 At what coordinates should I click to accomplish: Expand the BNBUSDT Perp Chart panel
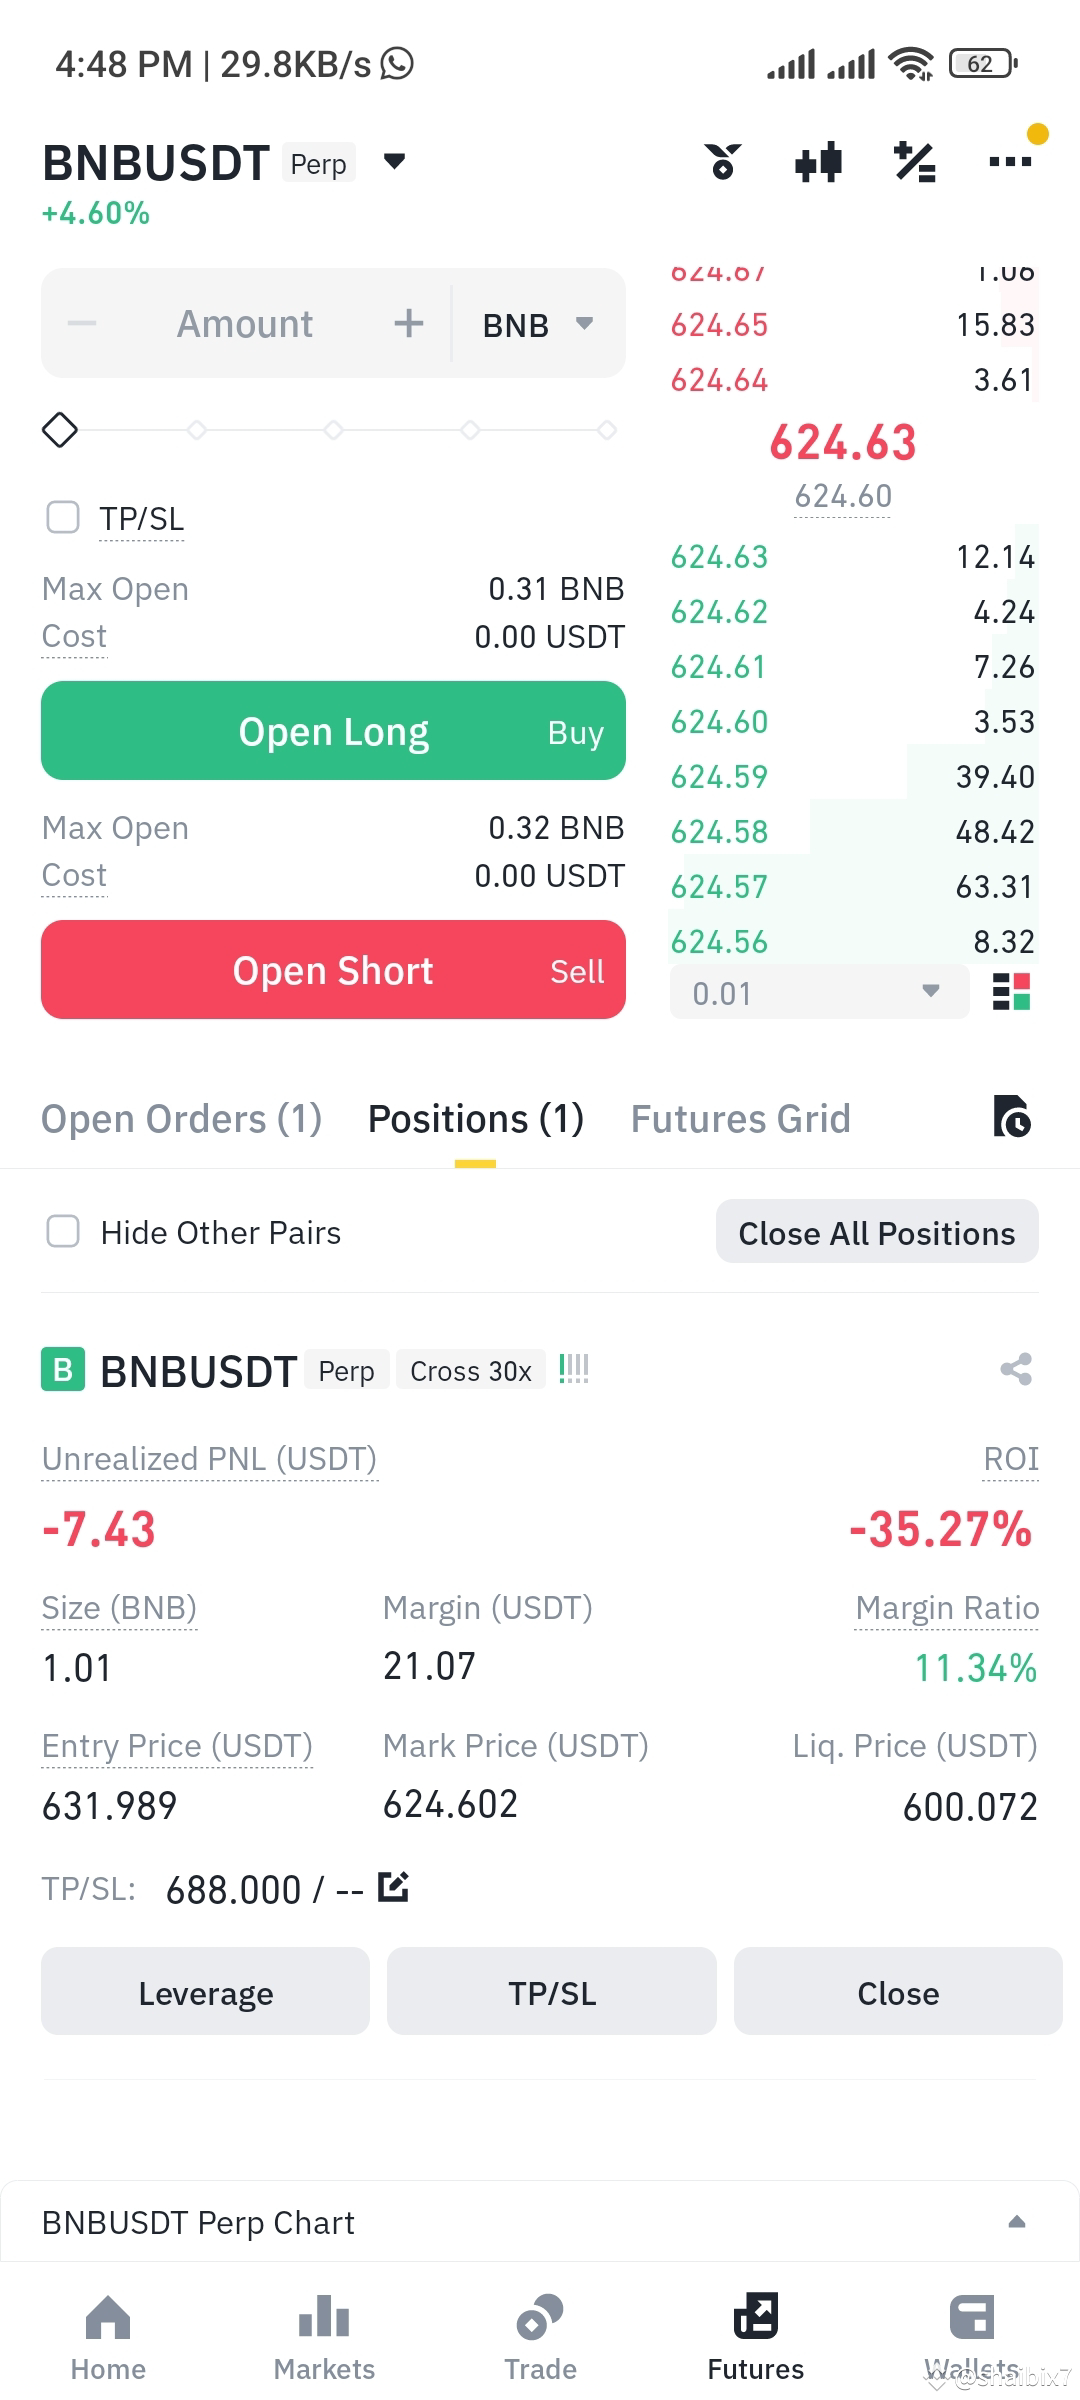(1017, 2222)
